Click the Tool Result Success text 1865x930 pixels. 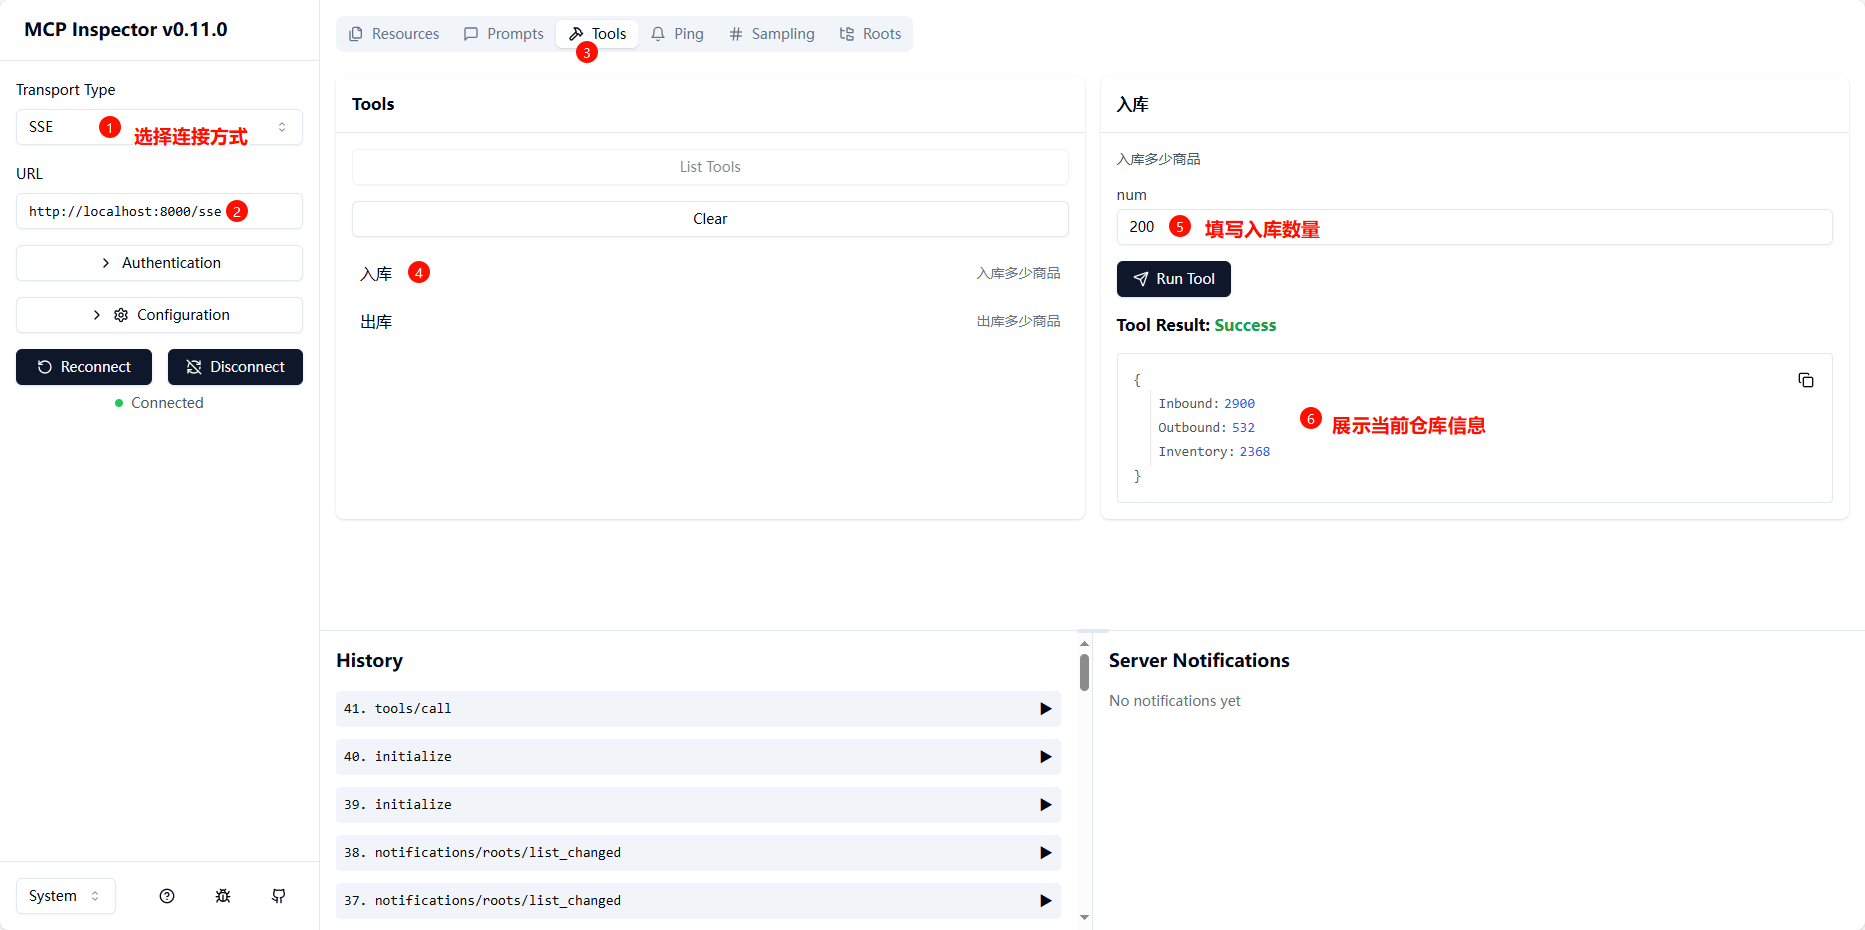pyautogui.click(x=1245, y=325)
